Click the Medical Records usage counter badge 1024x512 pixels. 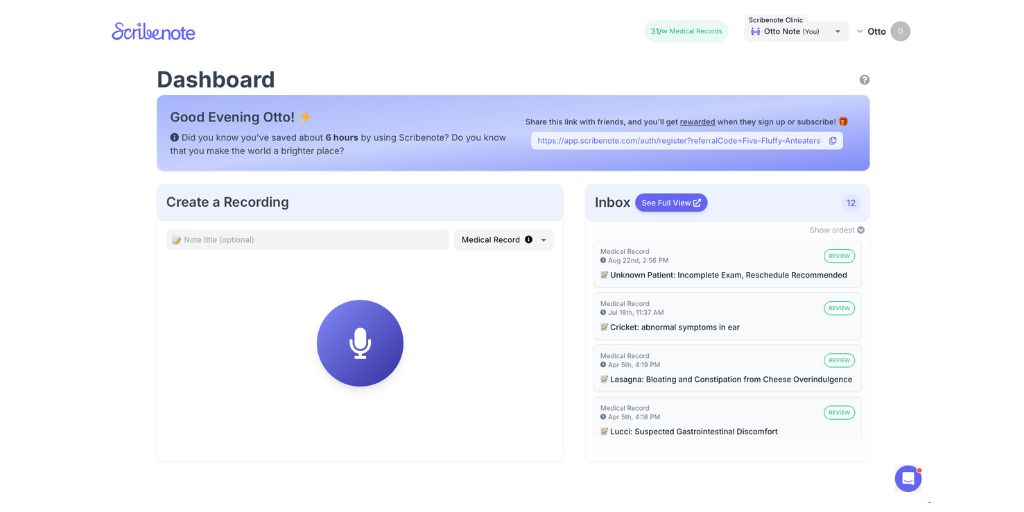point(686,31)
